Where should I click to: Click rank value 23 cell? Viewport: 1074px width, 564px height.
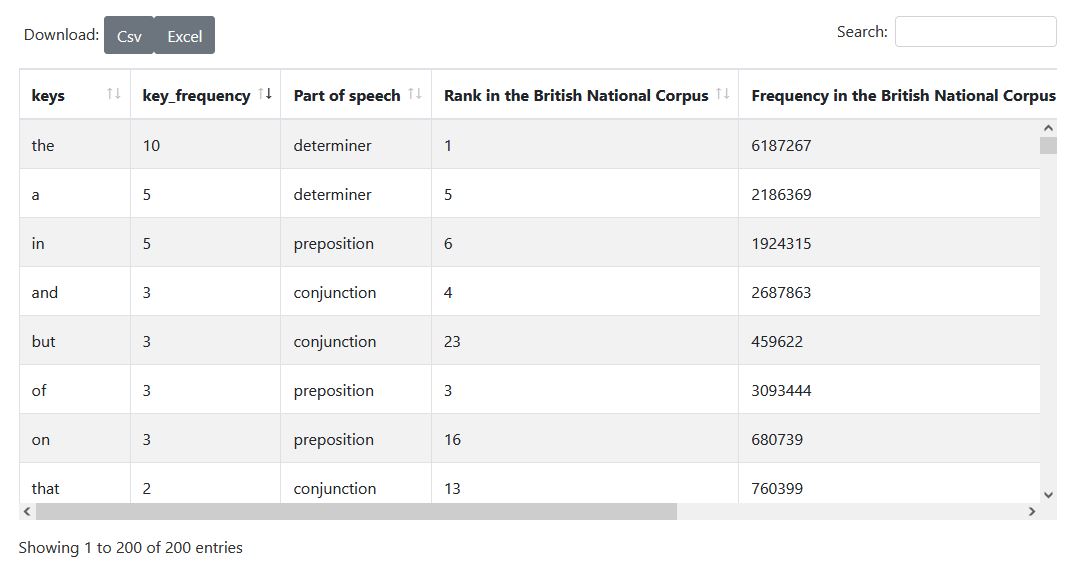coord(453,342)
